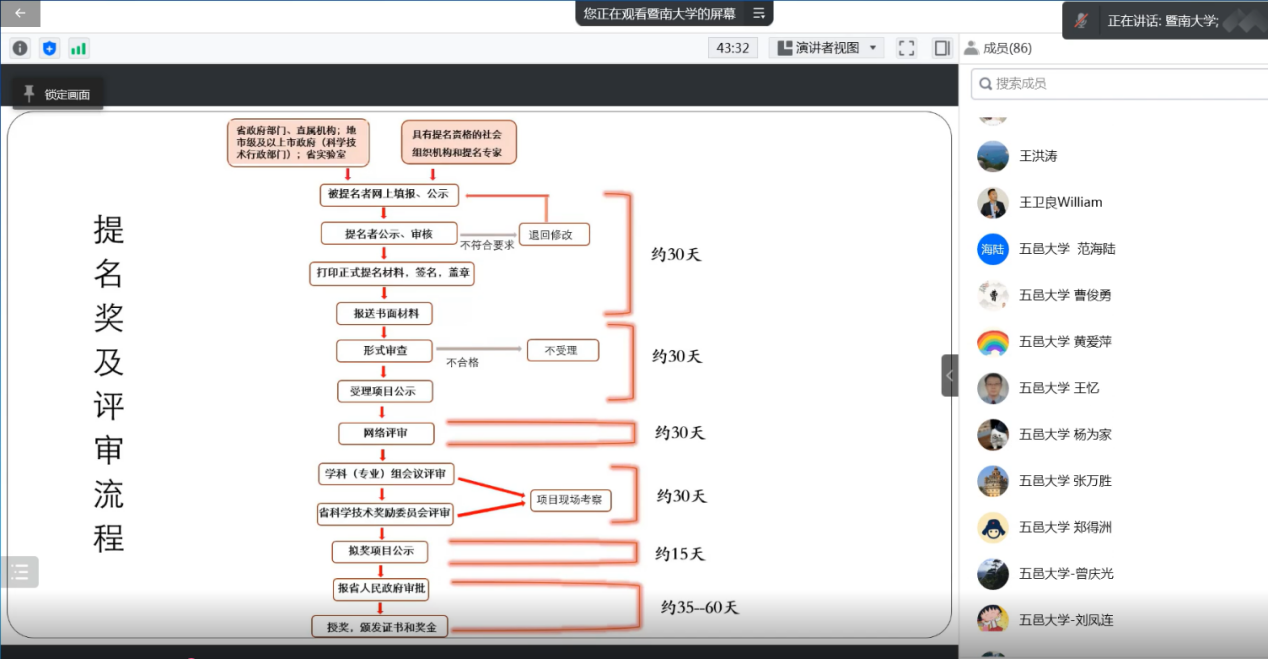
Task: Click the 43:32 meeting timer
Action: click(x=733, y=47)
